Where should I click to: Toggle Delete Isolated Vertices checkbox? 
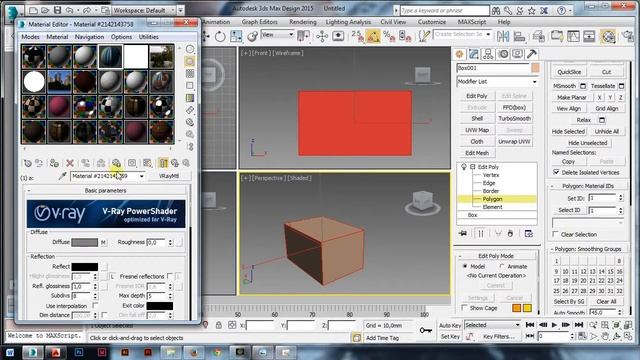point(556,172)
